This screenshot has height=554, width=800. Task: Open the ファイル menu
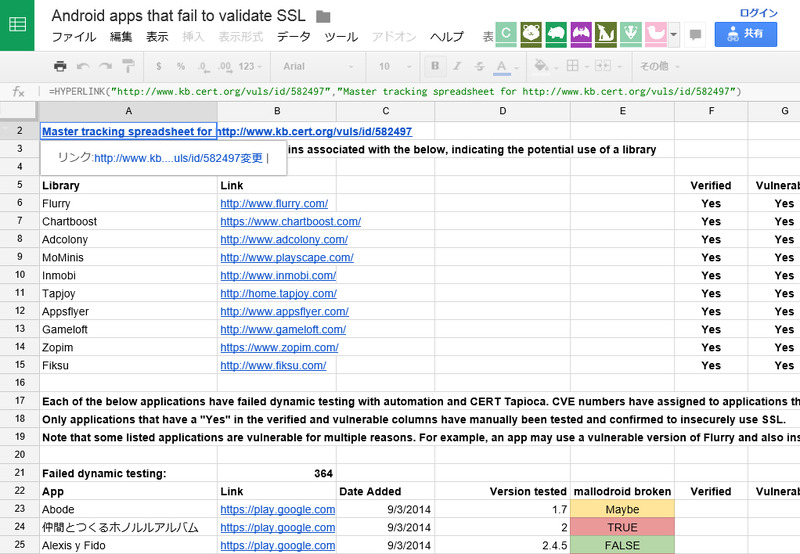(x=73, y=37)
